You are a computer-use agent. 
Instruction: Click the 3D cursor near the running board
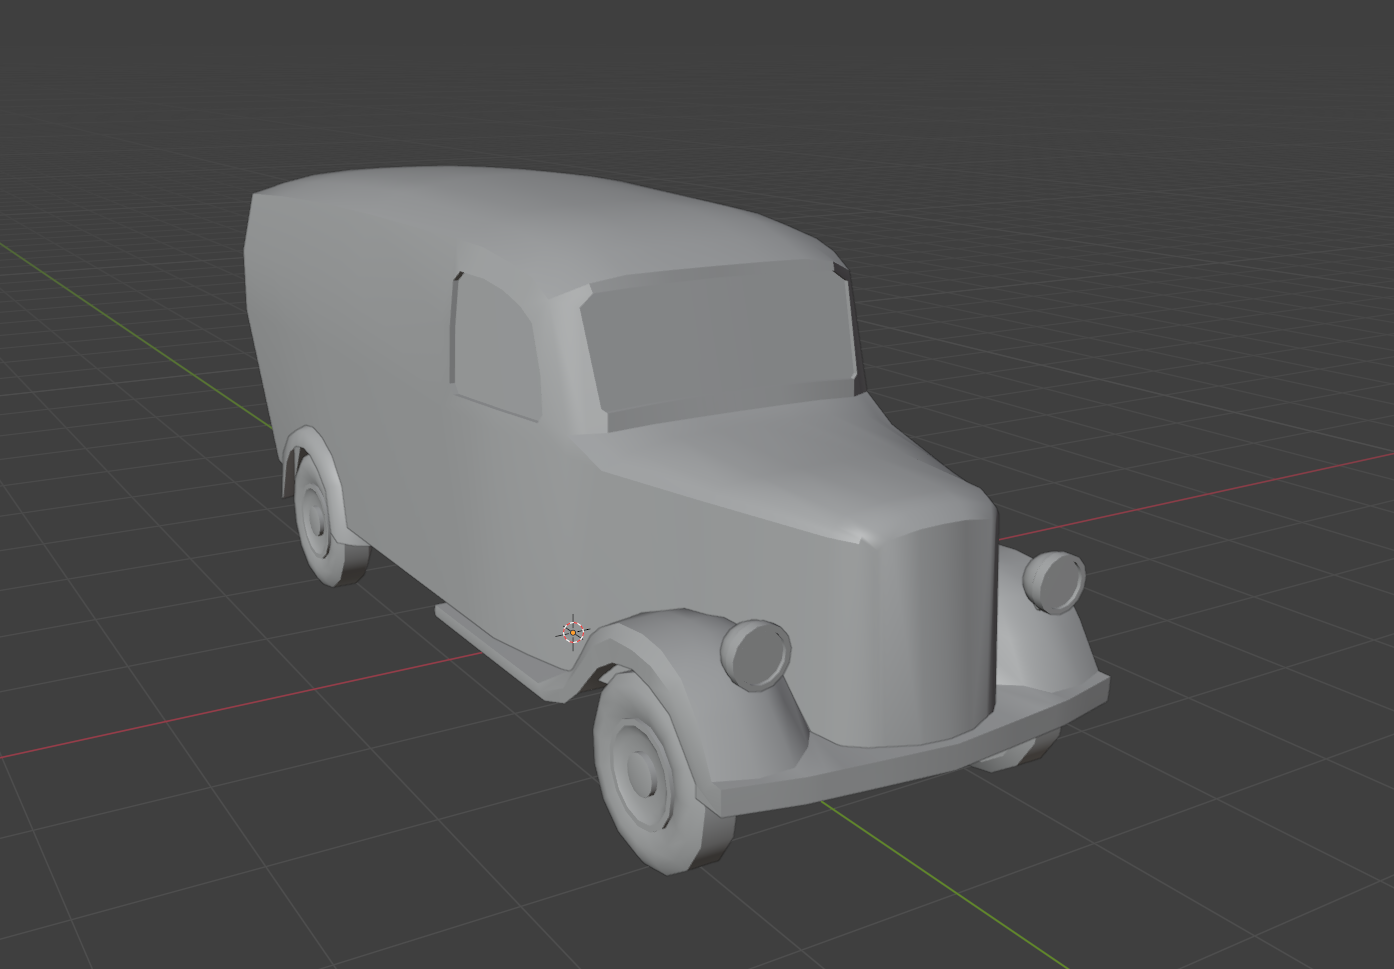point(573,631)
